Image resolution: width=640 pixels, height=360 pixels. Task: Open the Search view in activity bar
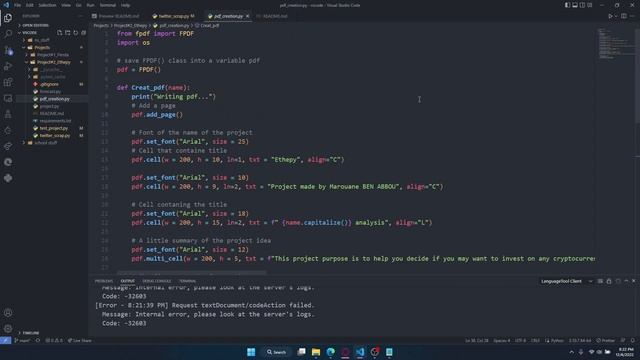tap(8, 34)
